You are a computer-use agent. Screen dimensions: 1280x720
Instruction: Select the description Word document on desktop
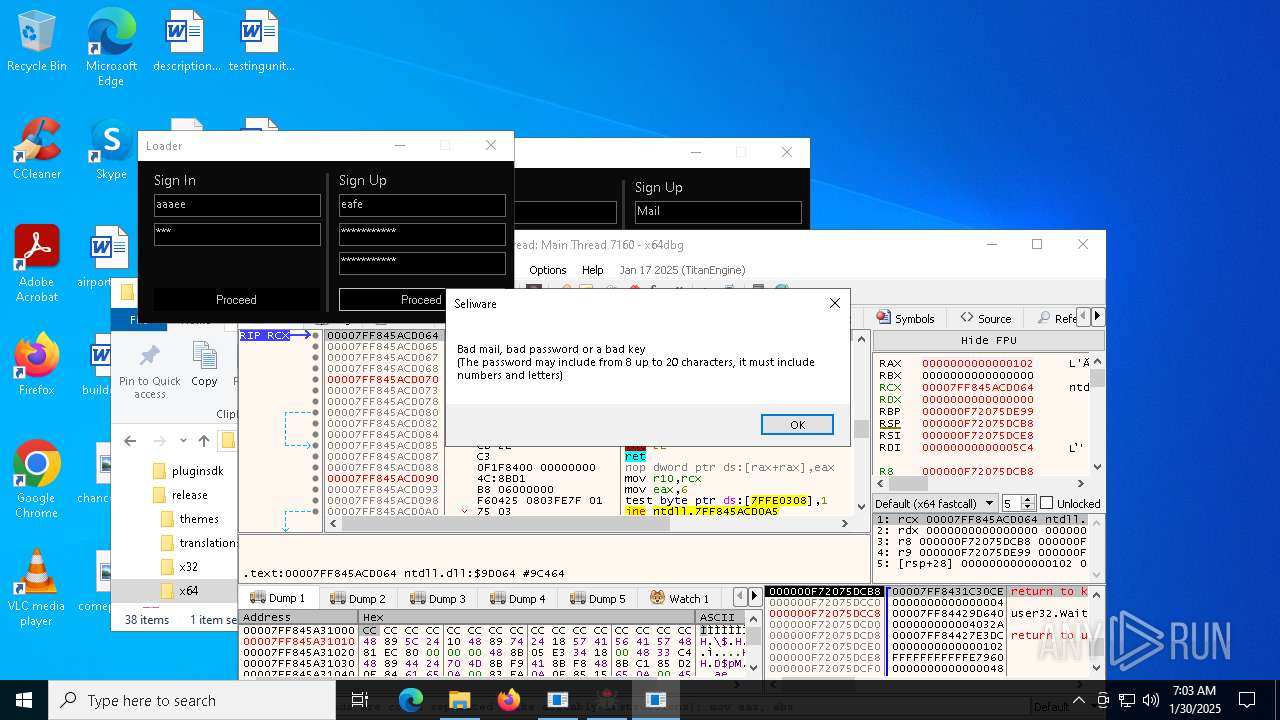[x=186, y=42]
